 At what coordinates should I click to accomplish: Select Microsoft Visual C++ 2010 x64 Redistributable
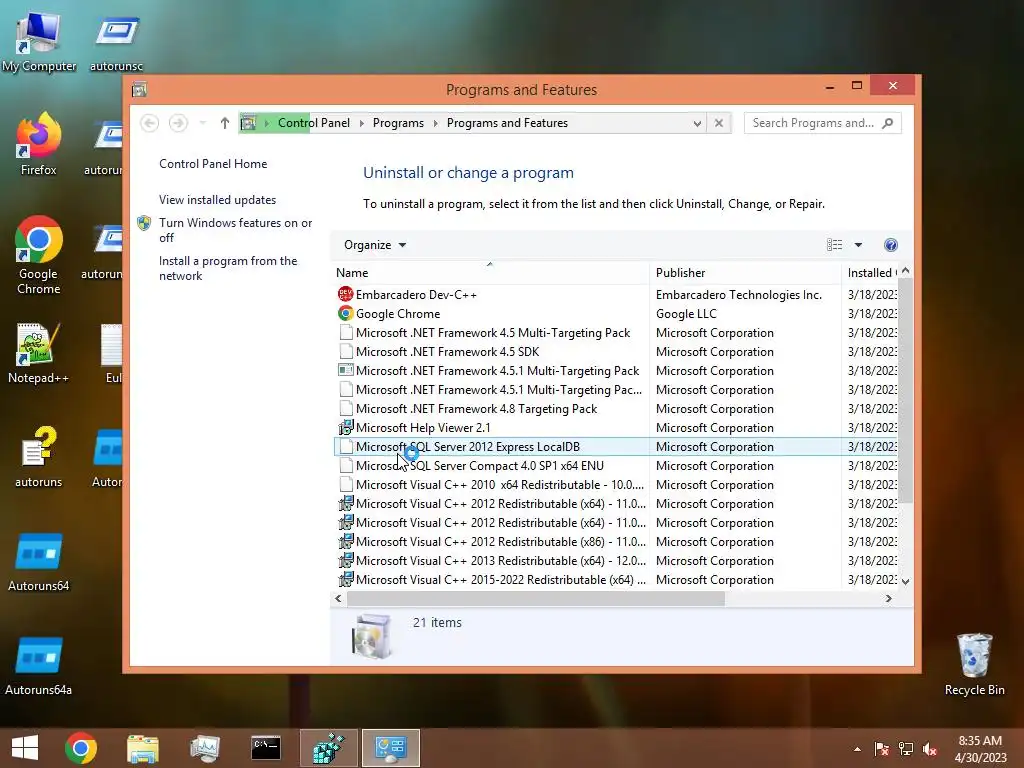(615, 485)
